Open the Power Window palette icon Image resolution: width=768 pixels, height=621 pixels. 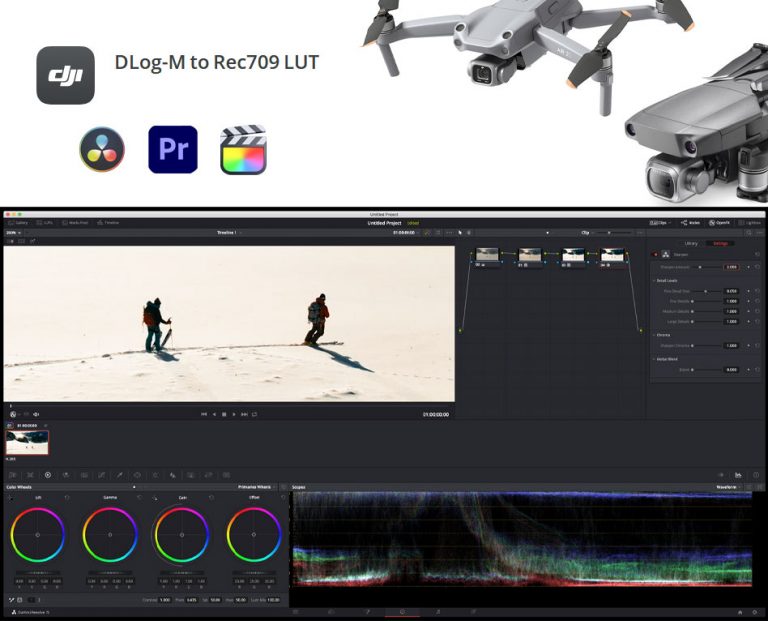(137, 475)
